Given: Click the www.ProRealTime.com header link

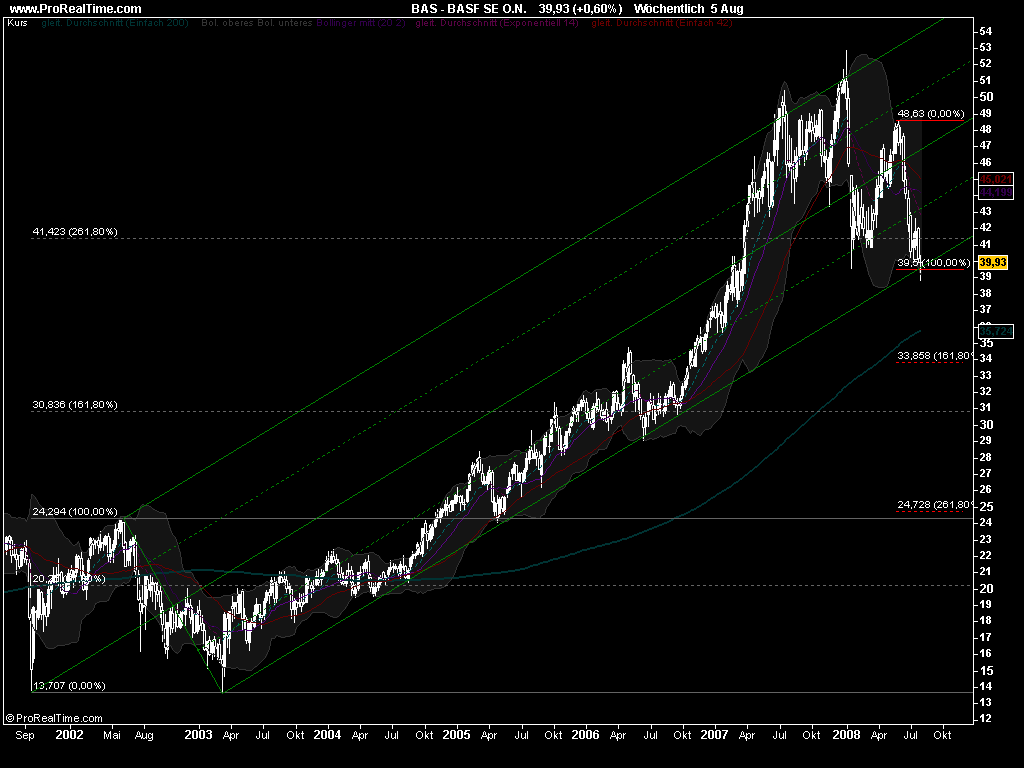Looking at the screenshot, I should [75, 8].
